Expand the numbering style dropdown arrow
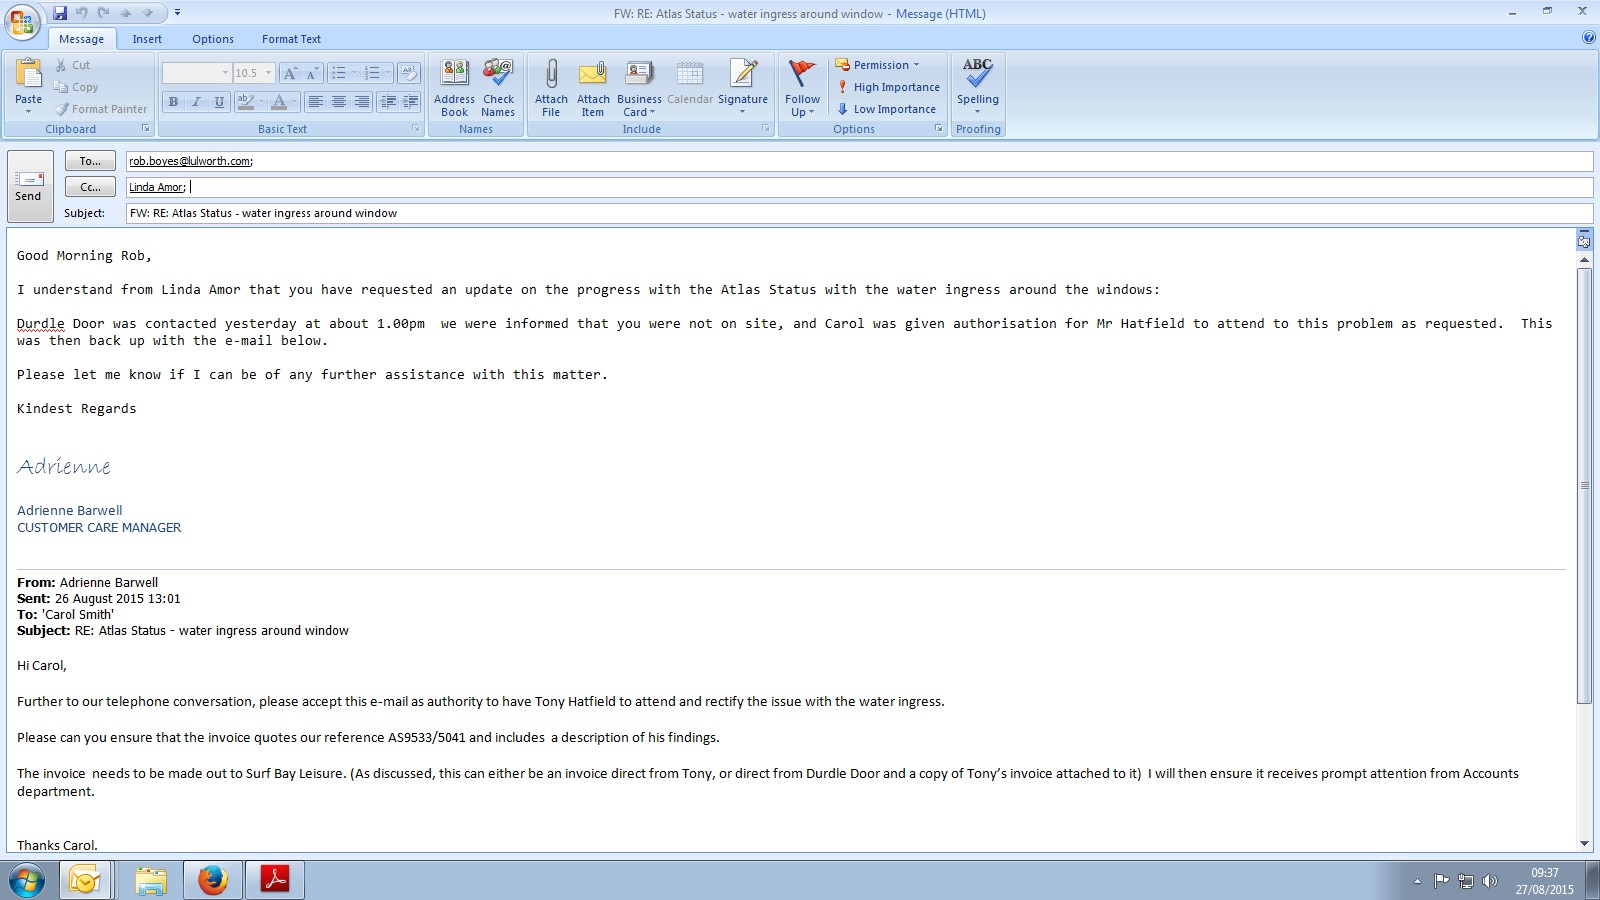The image size is (1600, 900). coord(387,73)
